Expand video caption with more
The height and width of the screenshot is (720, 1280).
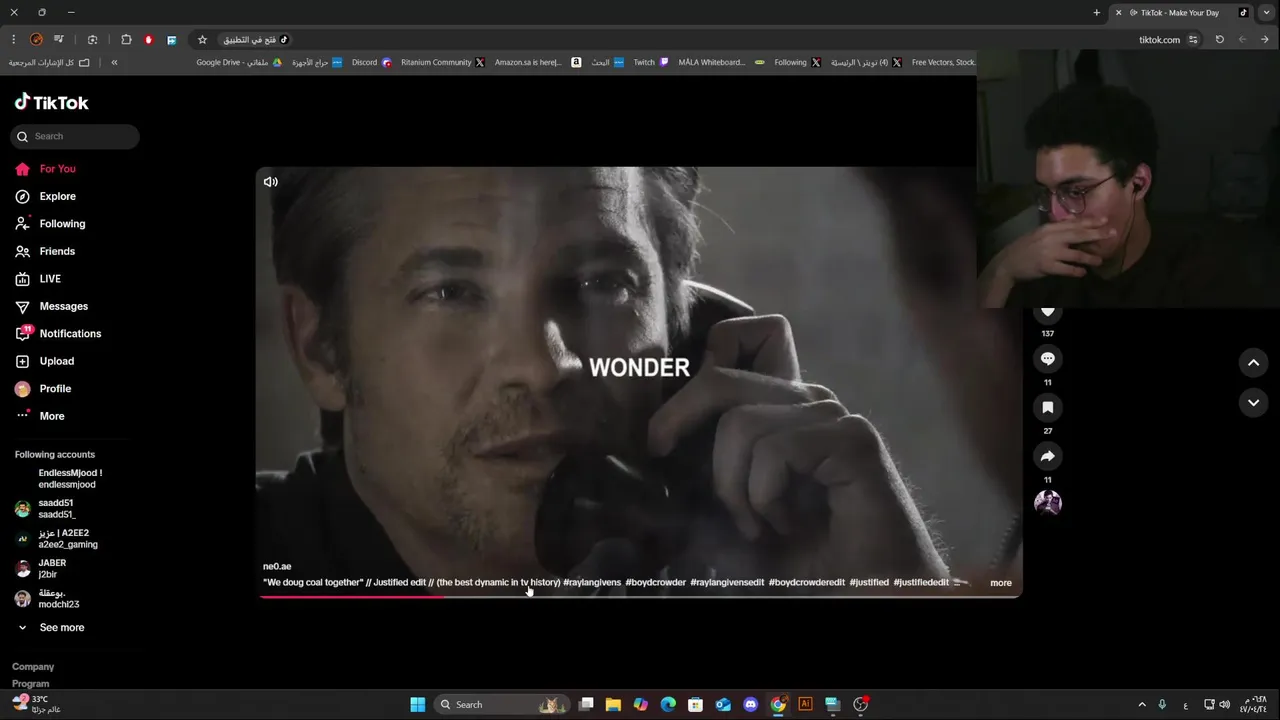1001,583
